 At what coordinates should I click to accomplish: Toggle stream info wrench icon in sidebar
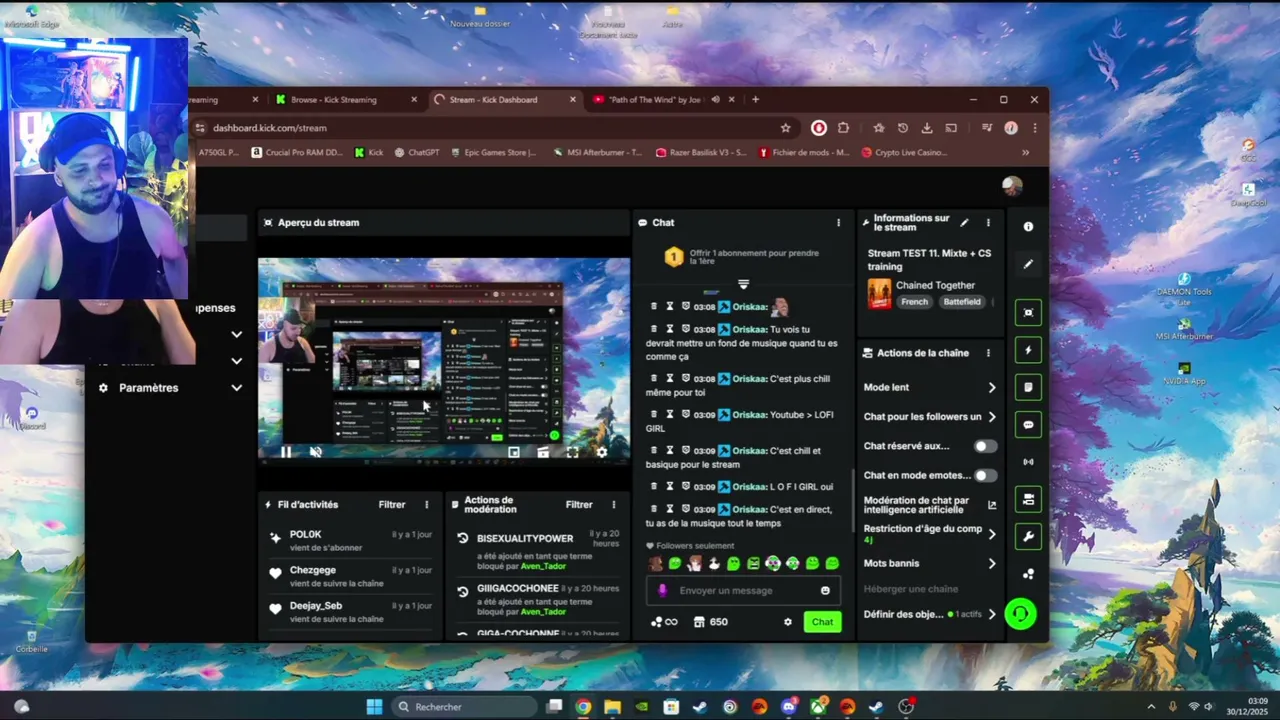1028,537
